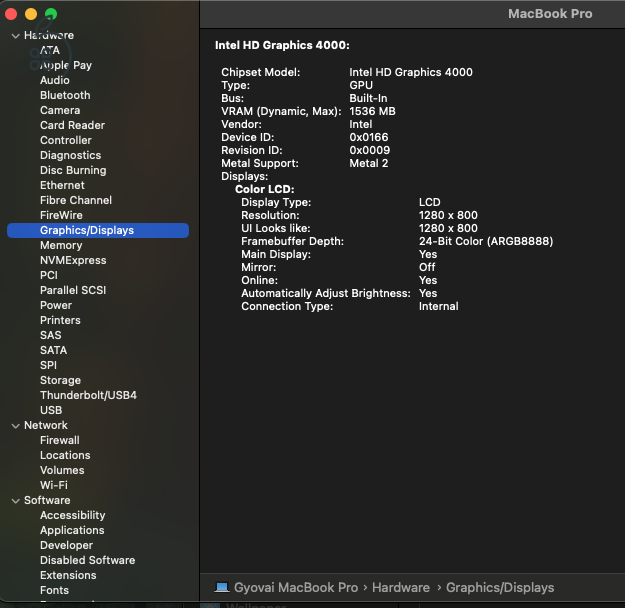This screenshot has width=625, height=608.
Task: Click the Mirror value Off
Action: coord(427,267)
